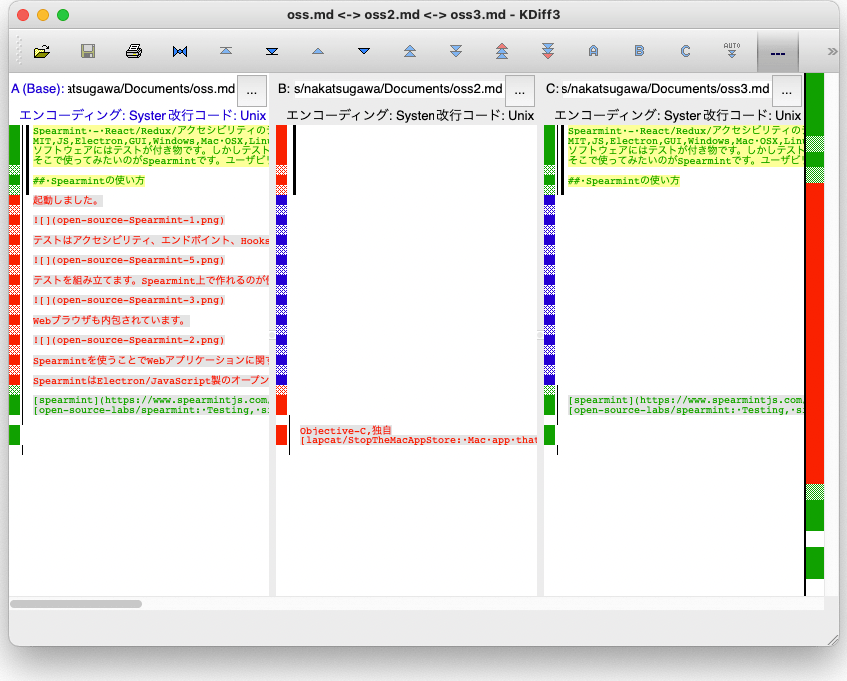This screenshot has width=847, height=681.
Task: Click the Save floppy disk icon
Action: tap(88, 51)
